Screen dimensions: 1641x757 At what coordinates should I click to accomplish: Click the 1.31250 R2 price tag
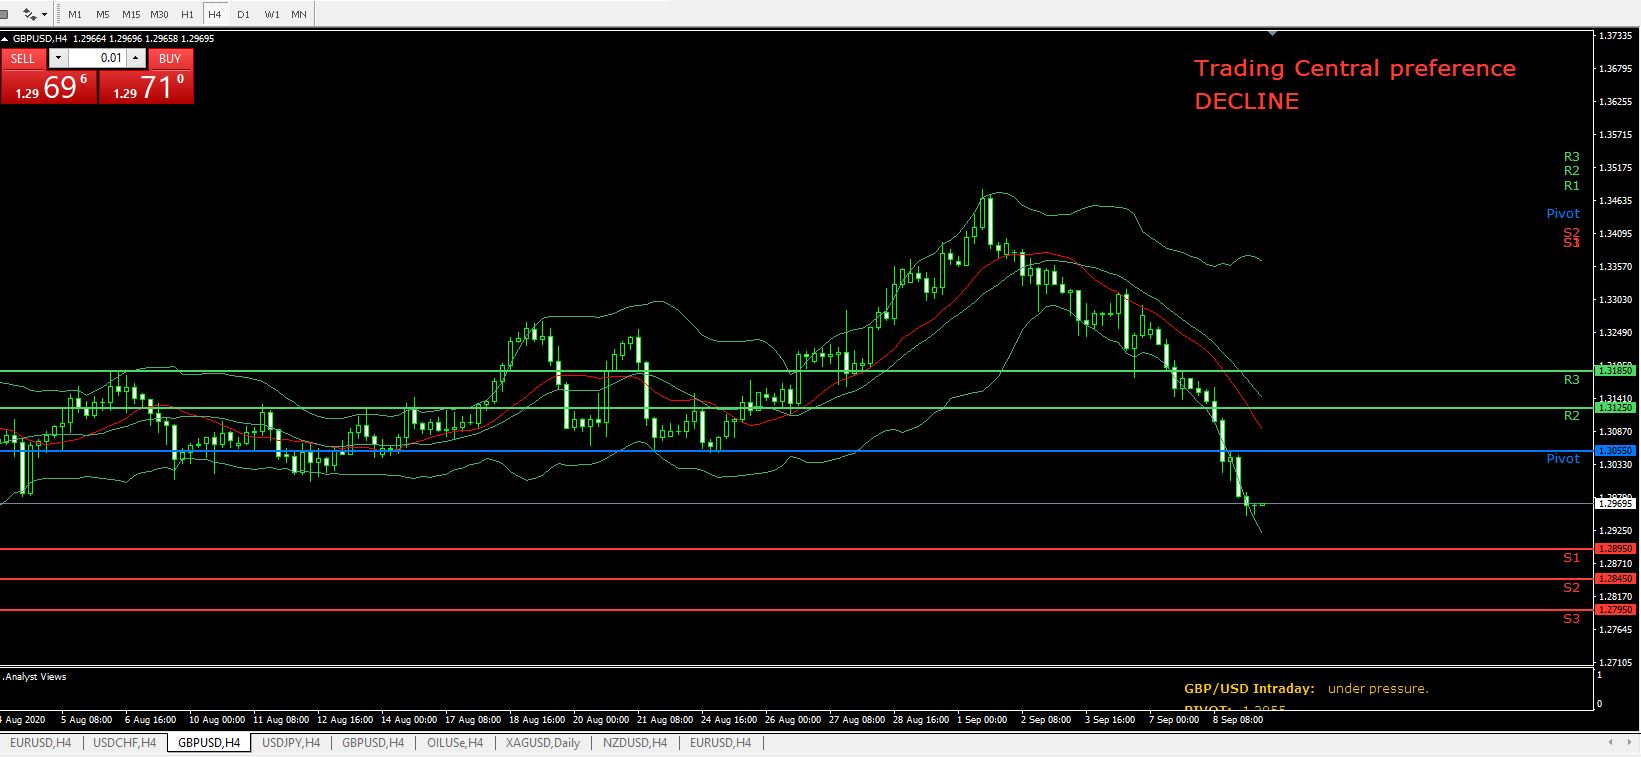(1616, 407)
